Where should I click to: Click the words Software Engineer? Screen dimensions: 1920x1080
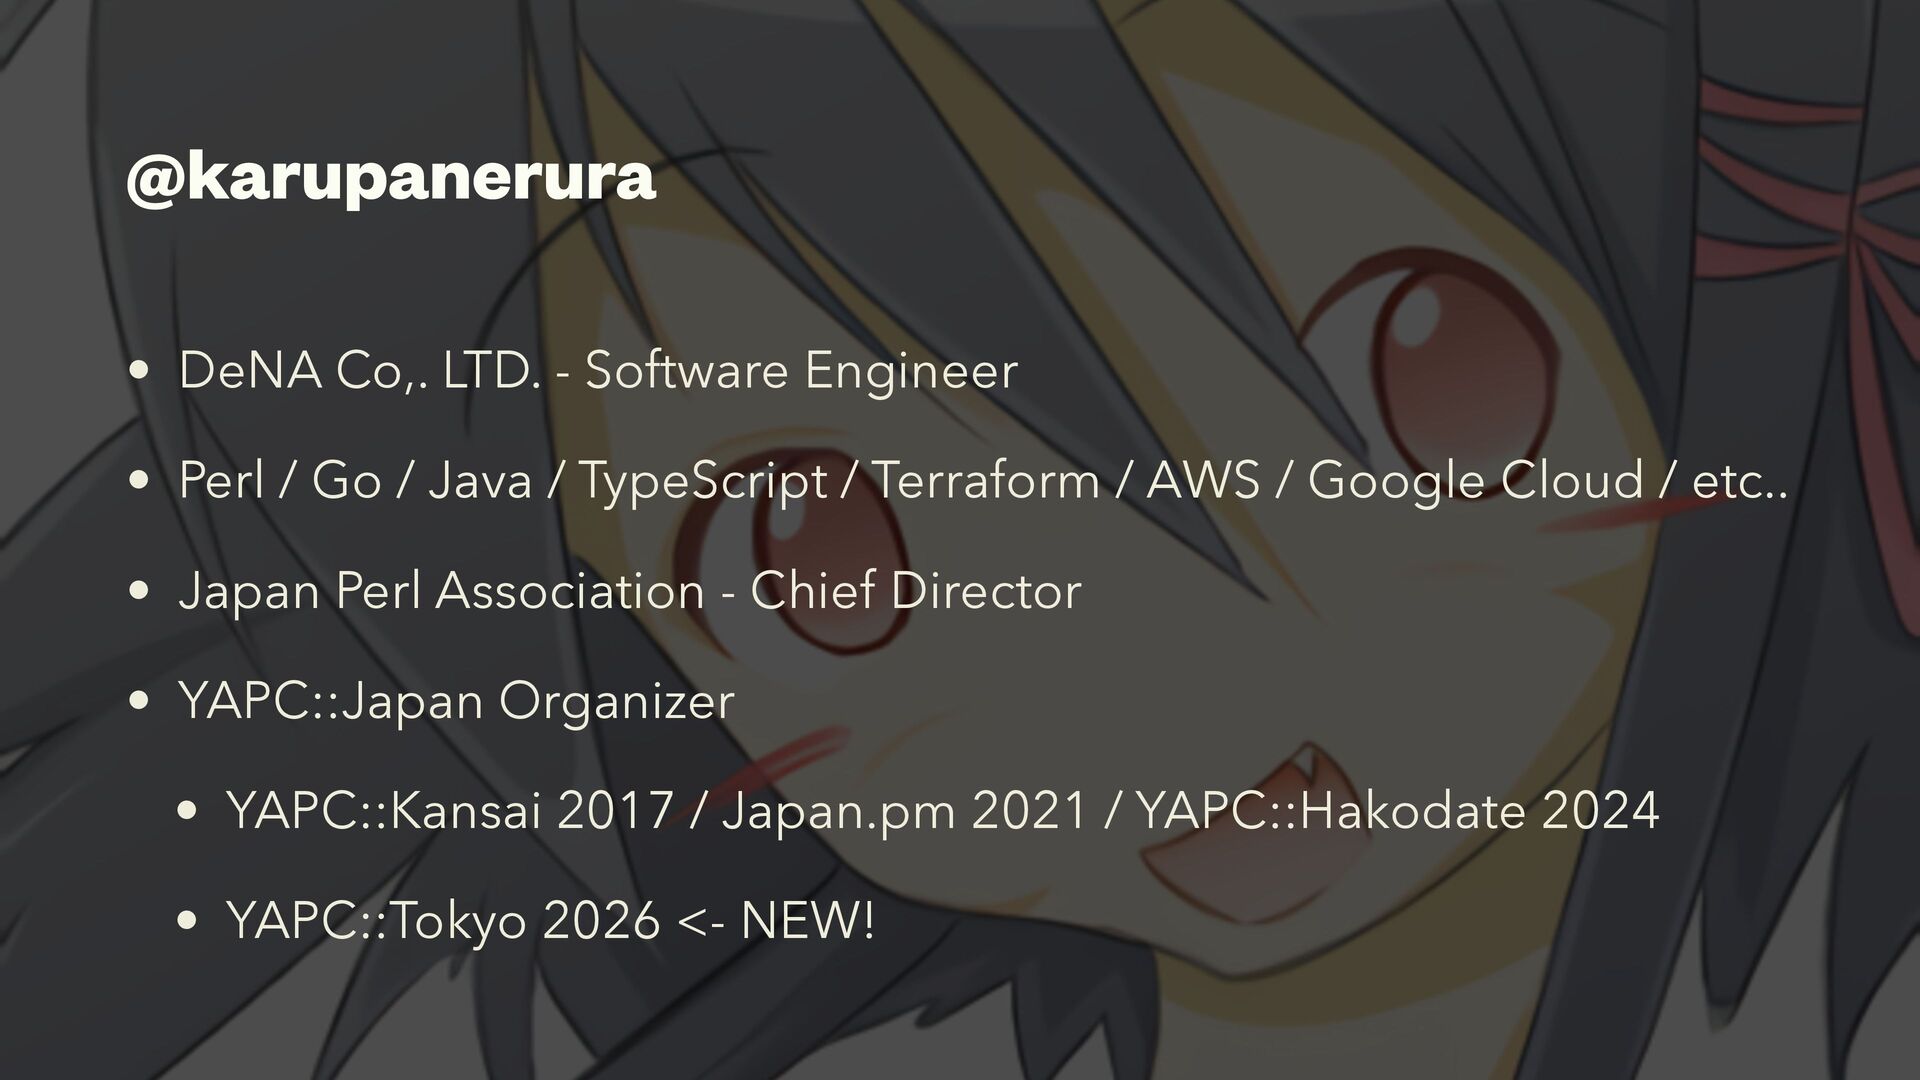pyautogui.click(x=801, y=371)
